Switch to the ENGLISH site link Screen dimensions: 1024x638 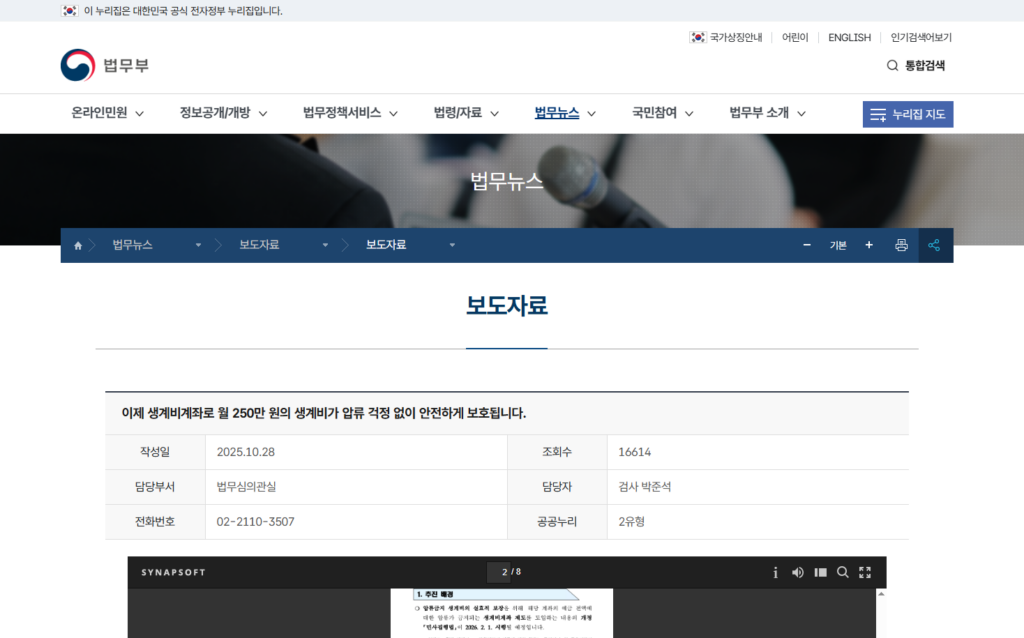click(849, 38)
